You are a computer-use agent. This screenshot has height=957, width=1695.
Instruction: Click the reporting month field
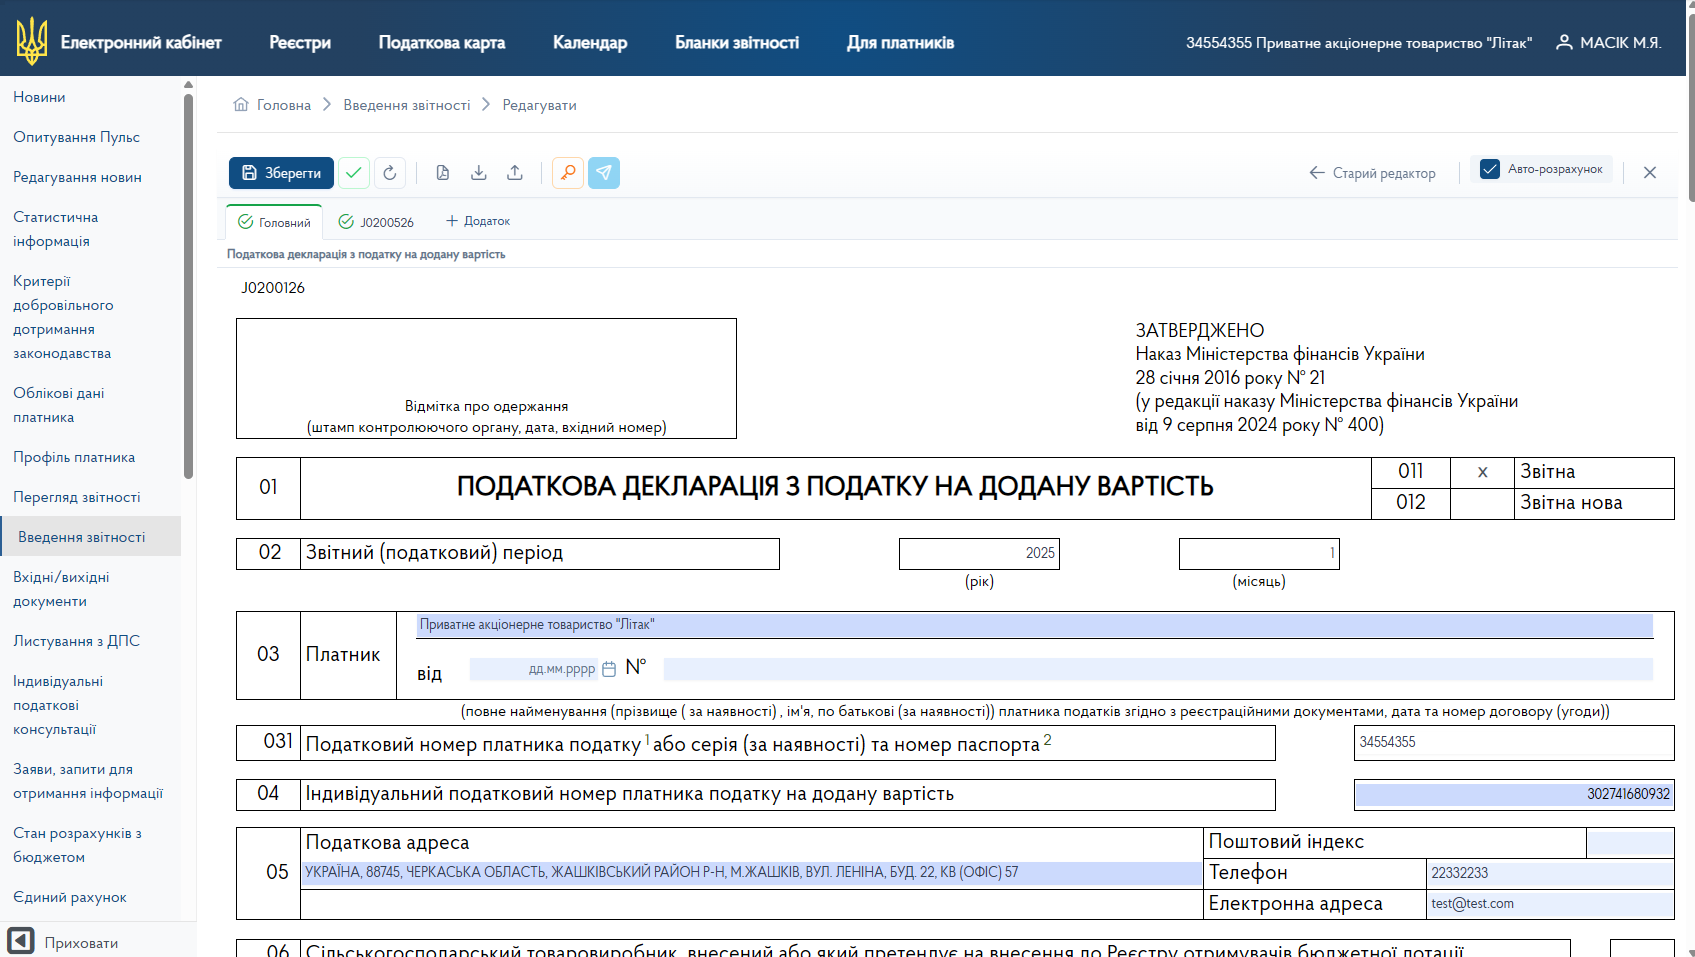(1259, 553)
